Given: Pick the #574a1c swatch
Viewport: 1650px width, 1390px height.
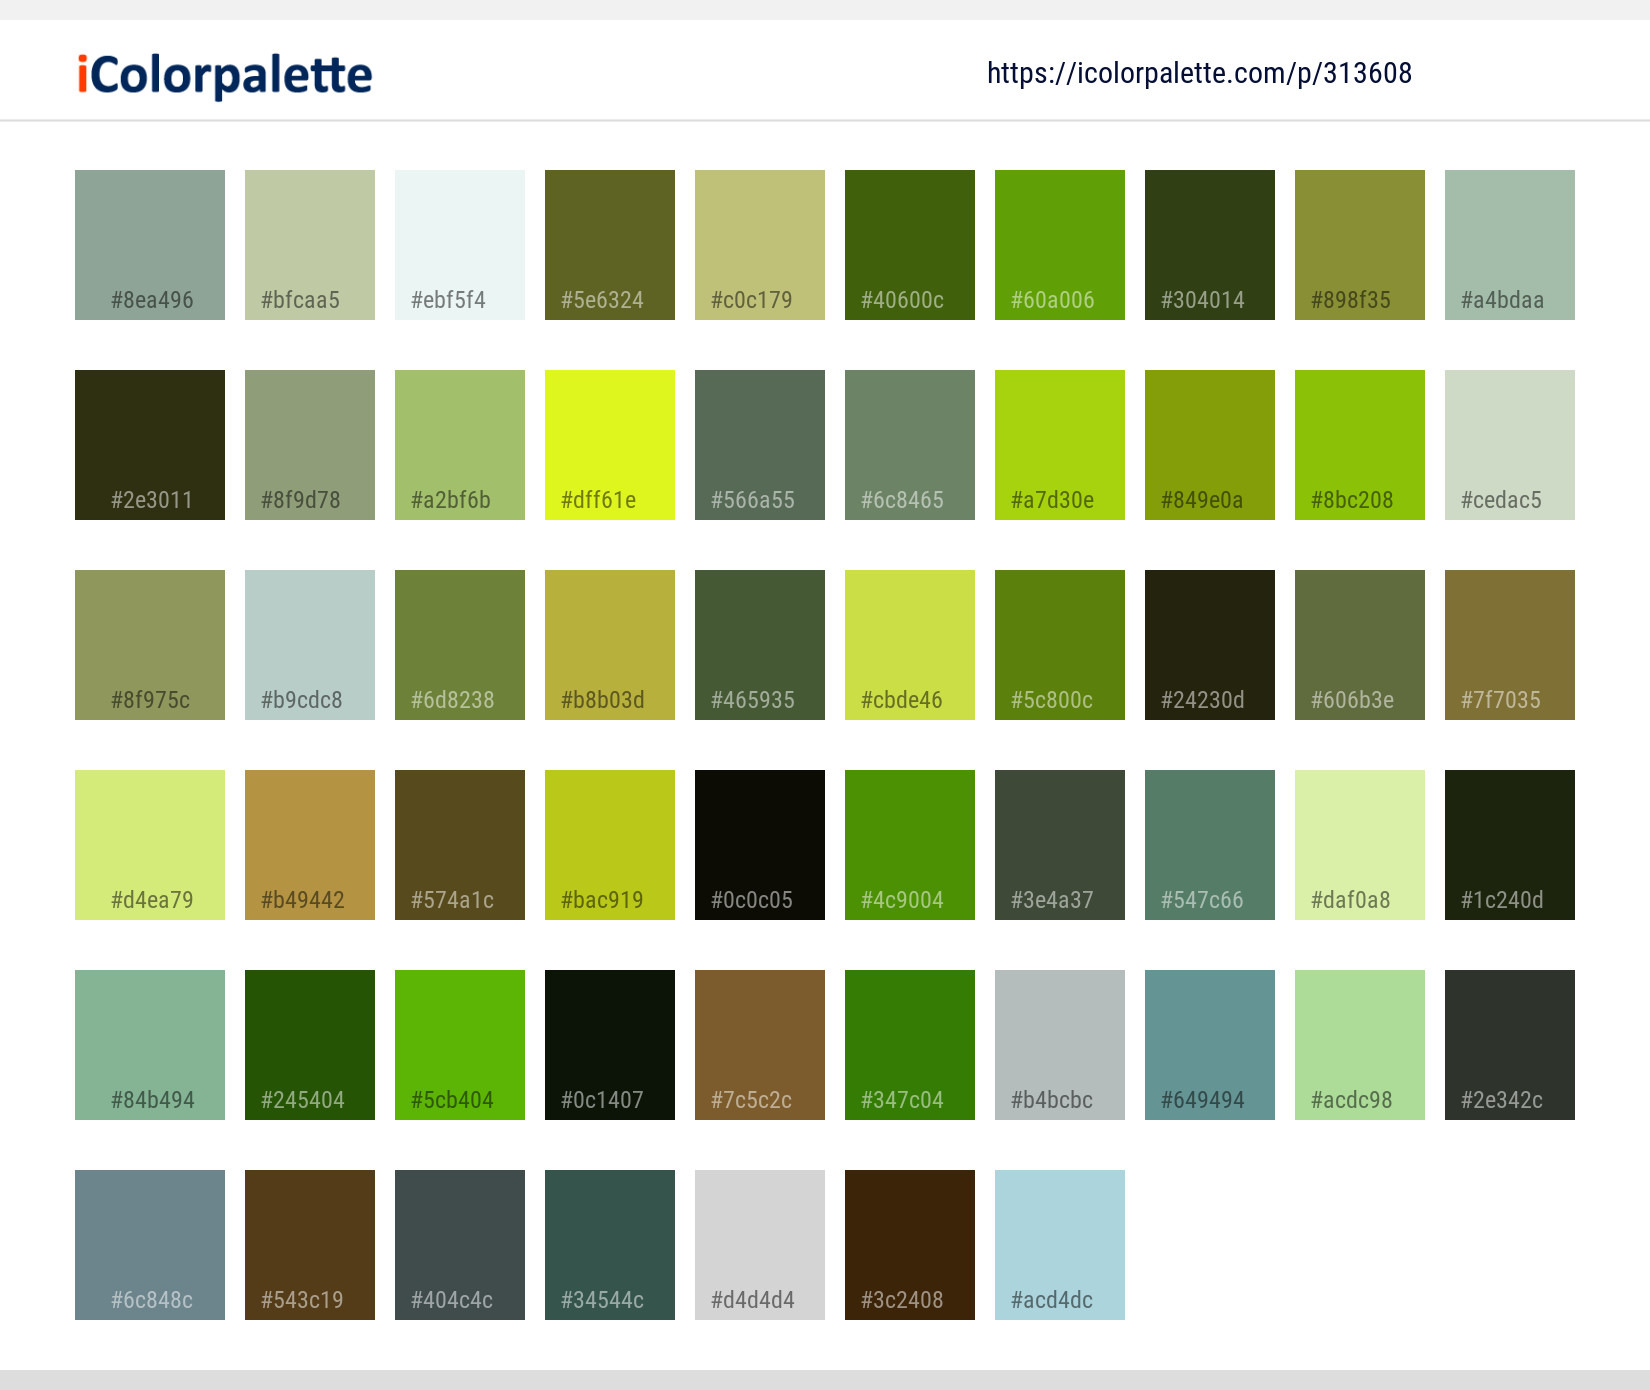Looking at the screenshot, I should click(x=460, y=845).
